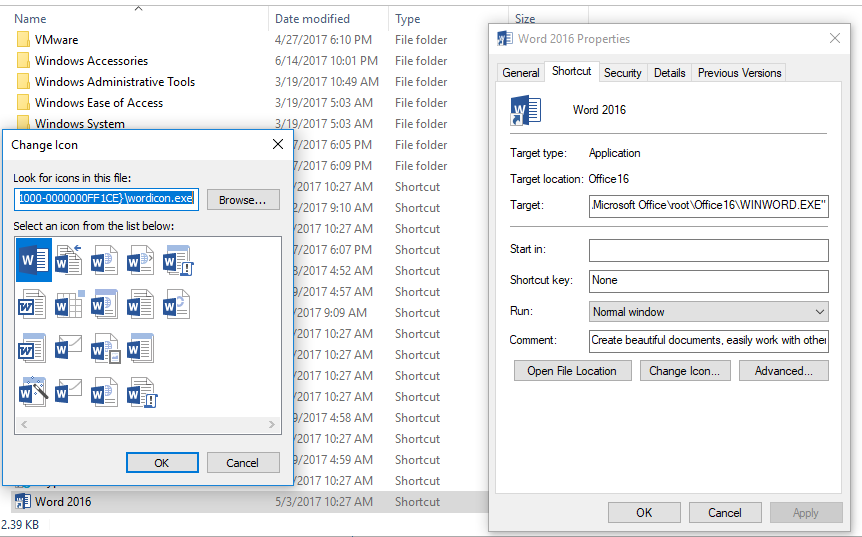862x537 pixels.
Task: Click OK in Word 2016 Properties
Action: [644, 513]
